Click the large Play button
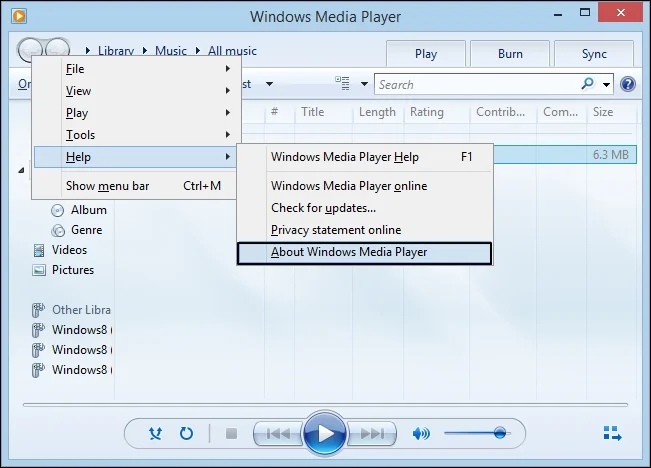Screen dimensions: 651x468 pos(325,434)
